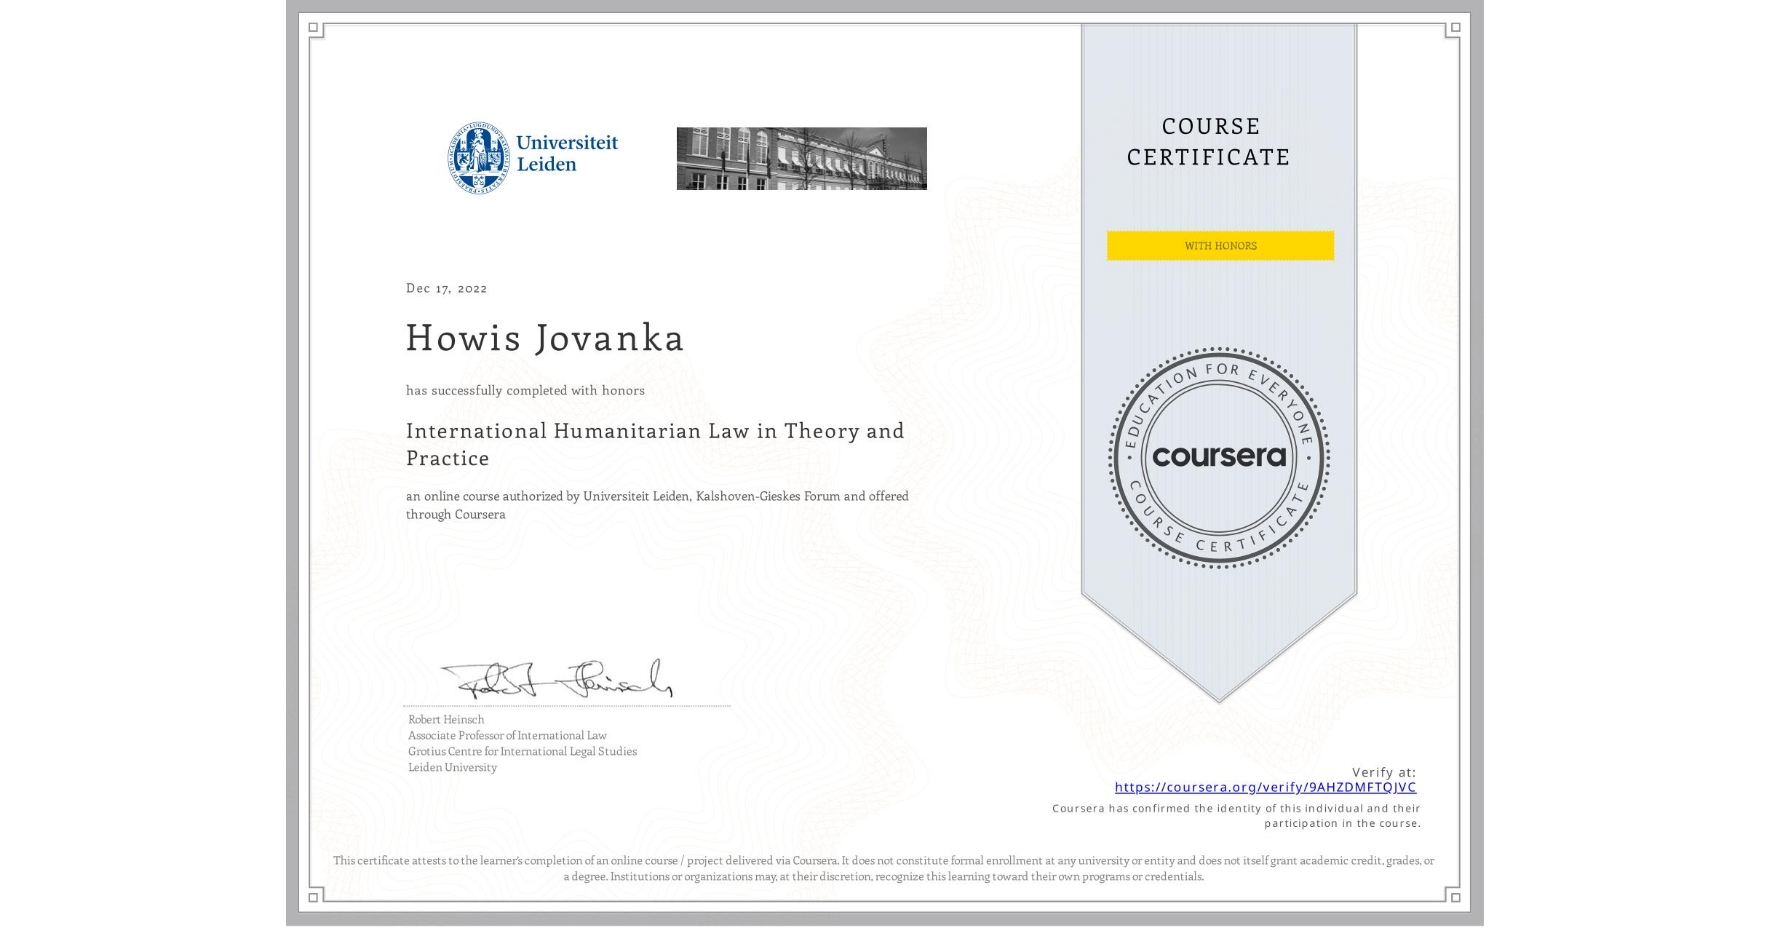Click the university building photograph
This screenshot has width=1772, height=928.
click(800, 158)
